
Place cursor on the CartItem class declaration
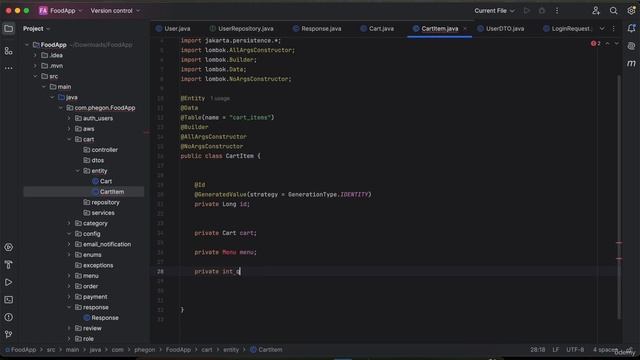pos(220,156)
